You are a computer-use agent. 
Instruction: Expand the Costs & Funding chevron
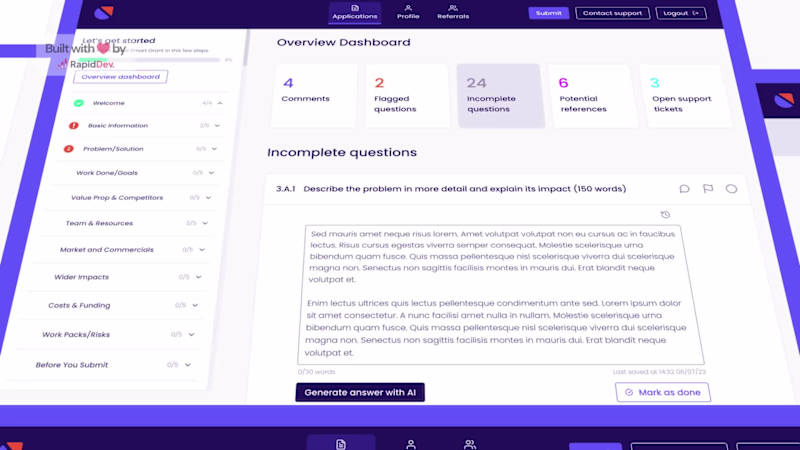coord(195,305)
